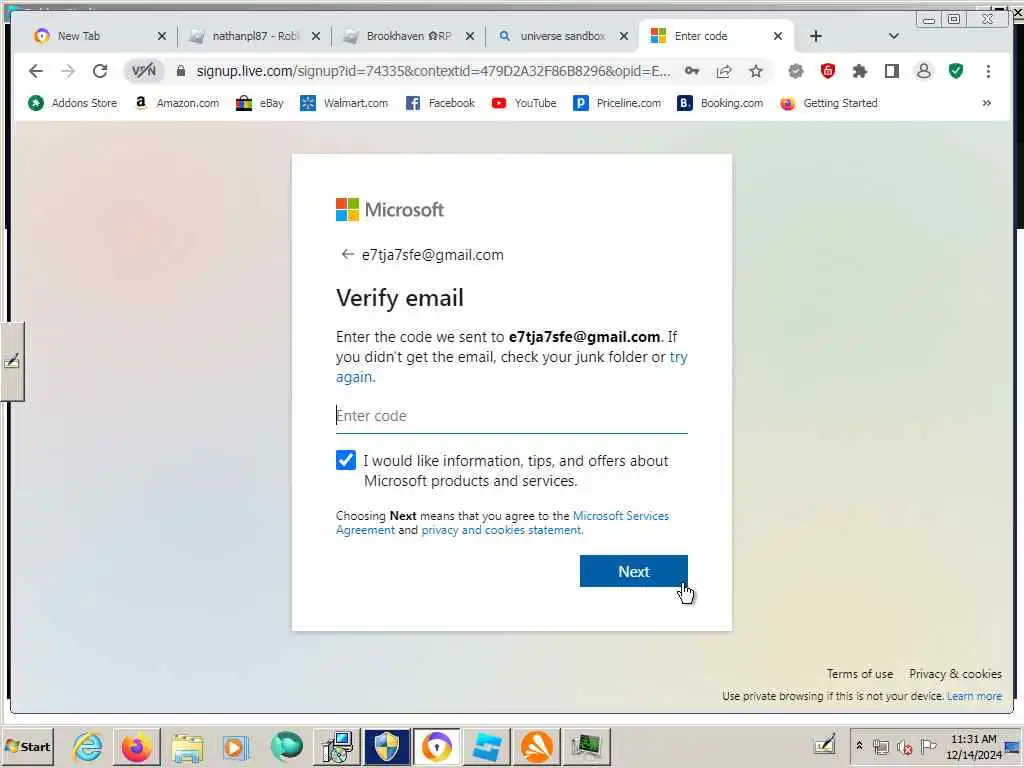Open a new tab with plus button
This screenshot has width=1024, height=768.
(816, 36)
